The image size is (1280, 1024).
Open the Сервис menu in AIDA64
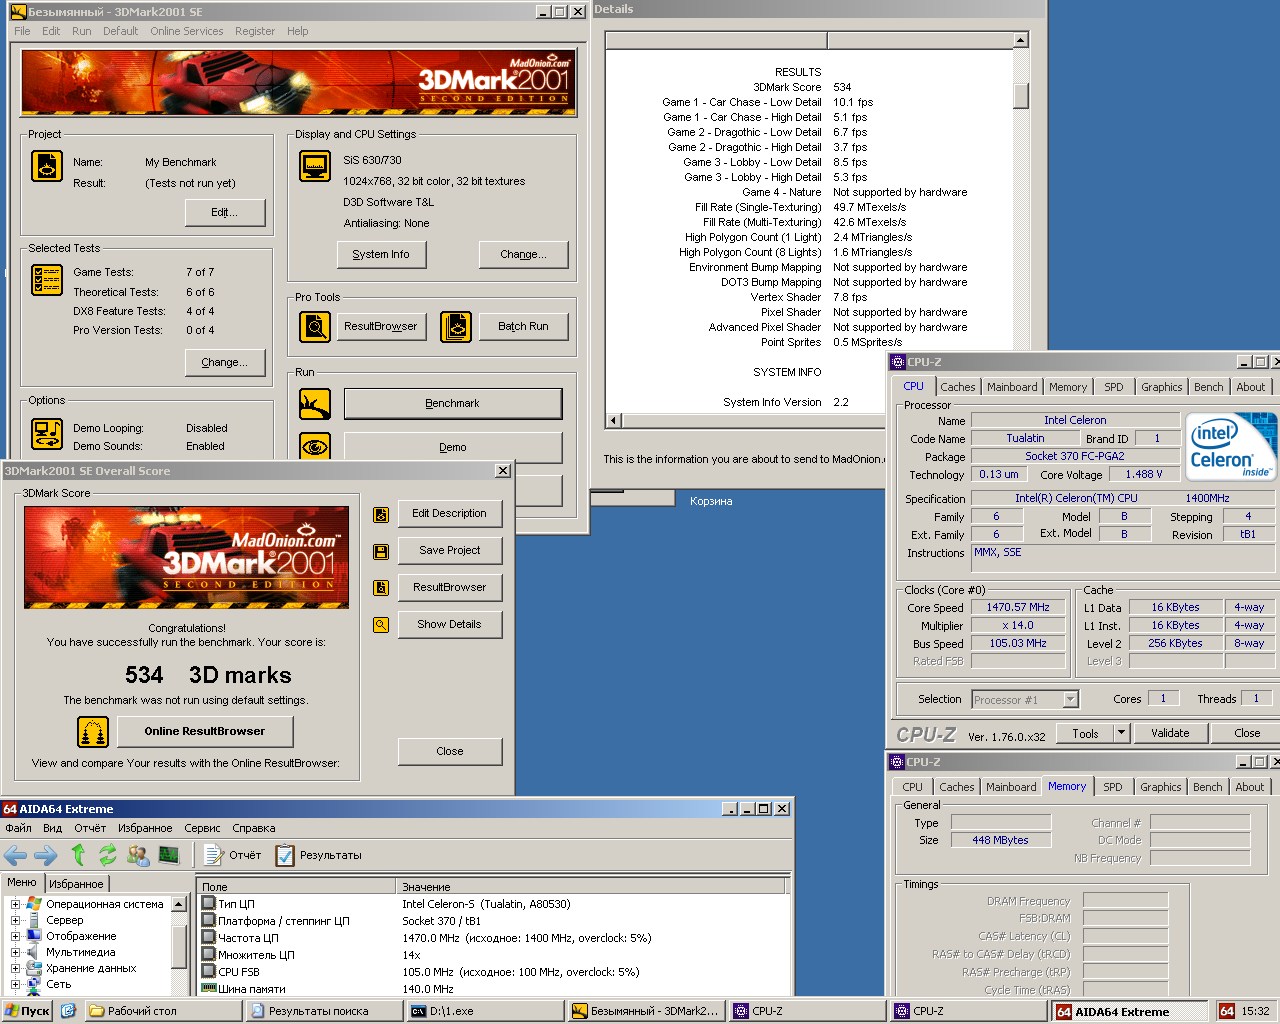[x=202, y=828]
